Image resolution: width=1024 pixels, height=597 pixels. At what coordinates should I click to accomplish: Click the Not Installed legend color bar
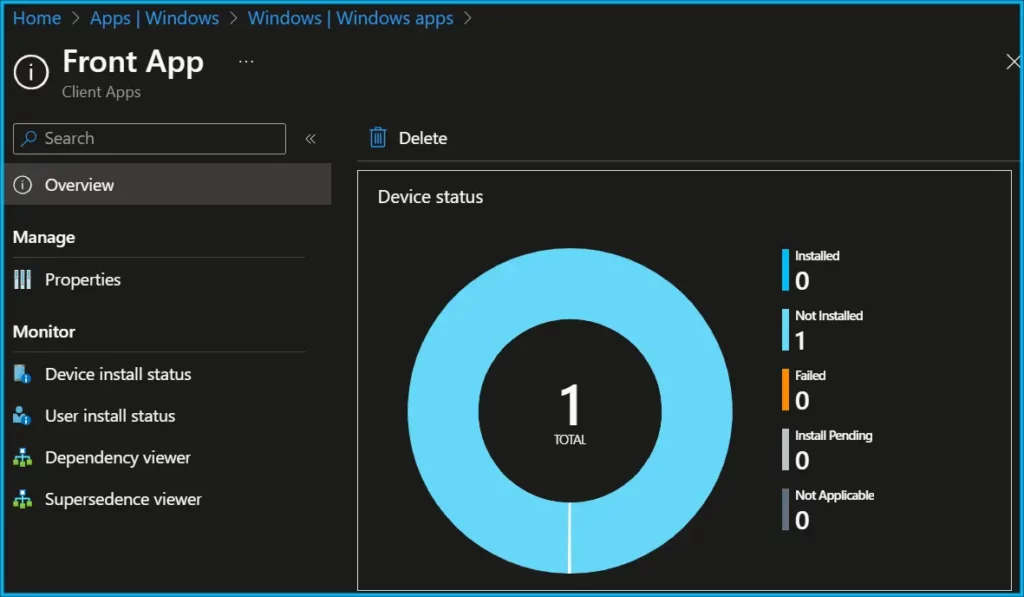click(786, 330)
